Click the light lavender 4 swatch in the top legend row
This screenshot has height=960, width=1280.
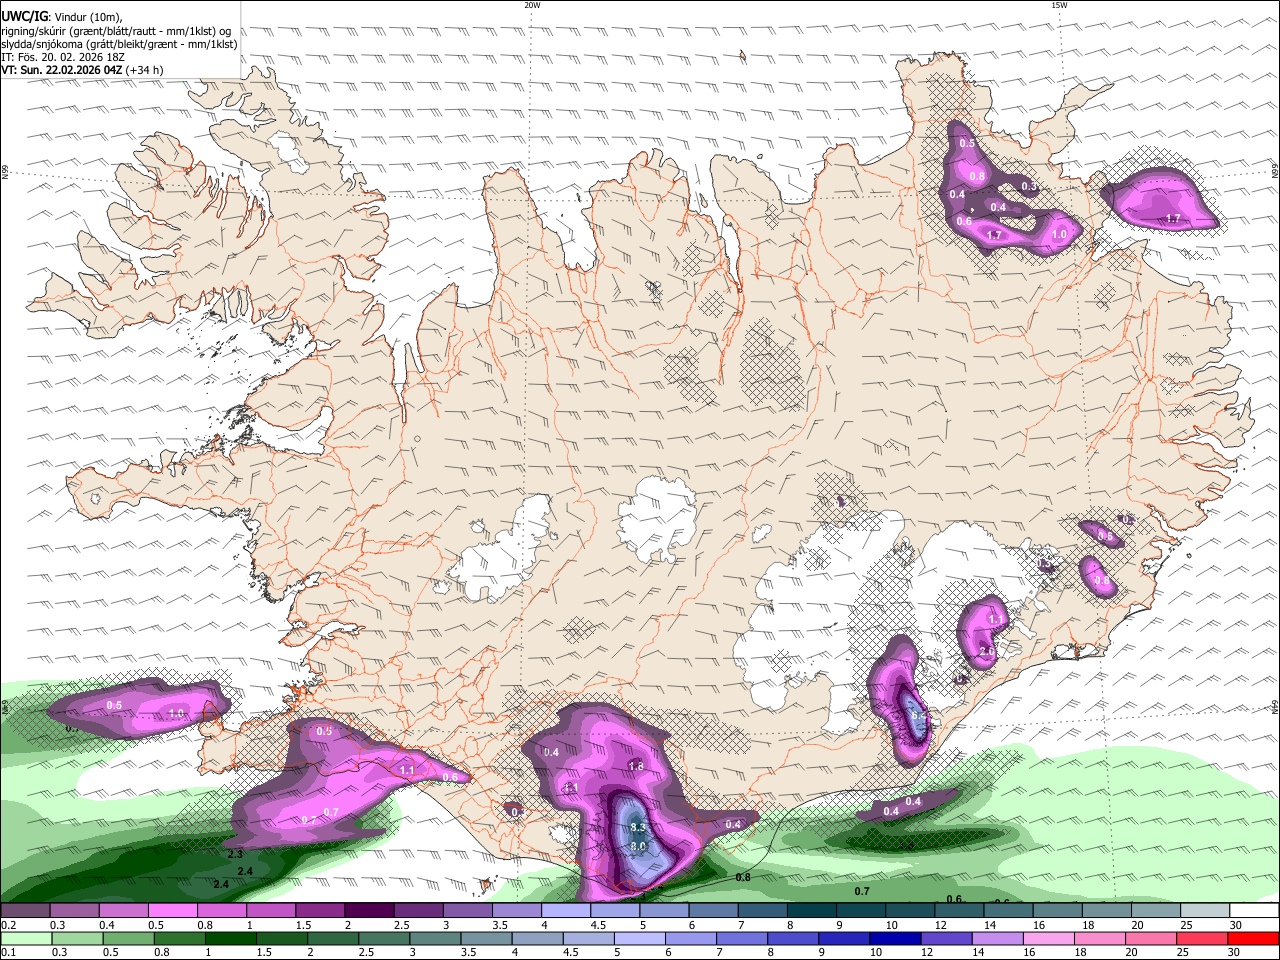click(566, 911)
